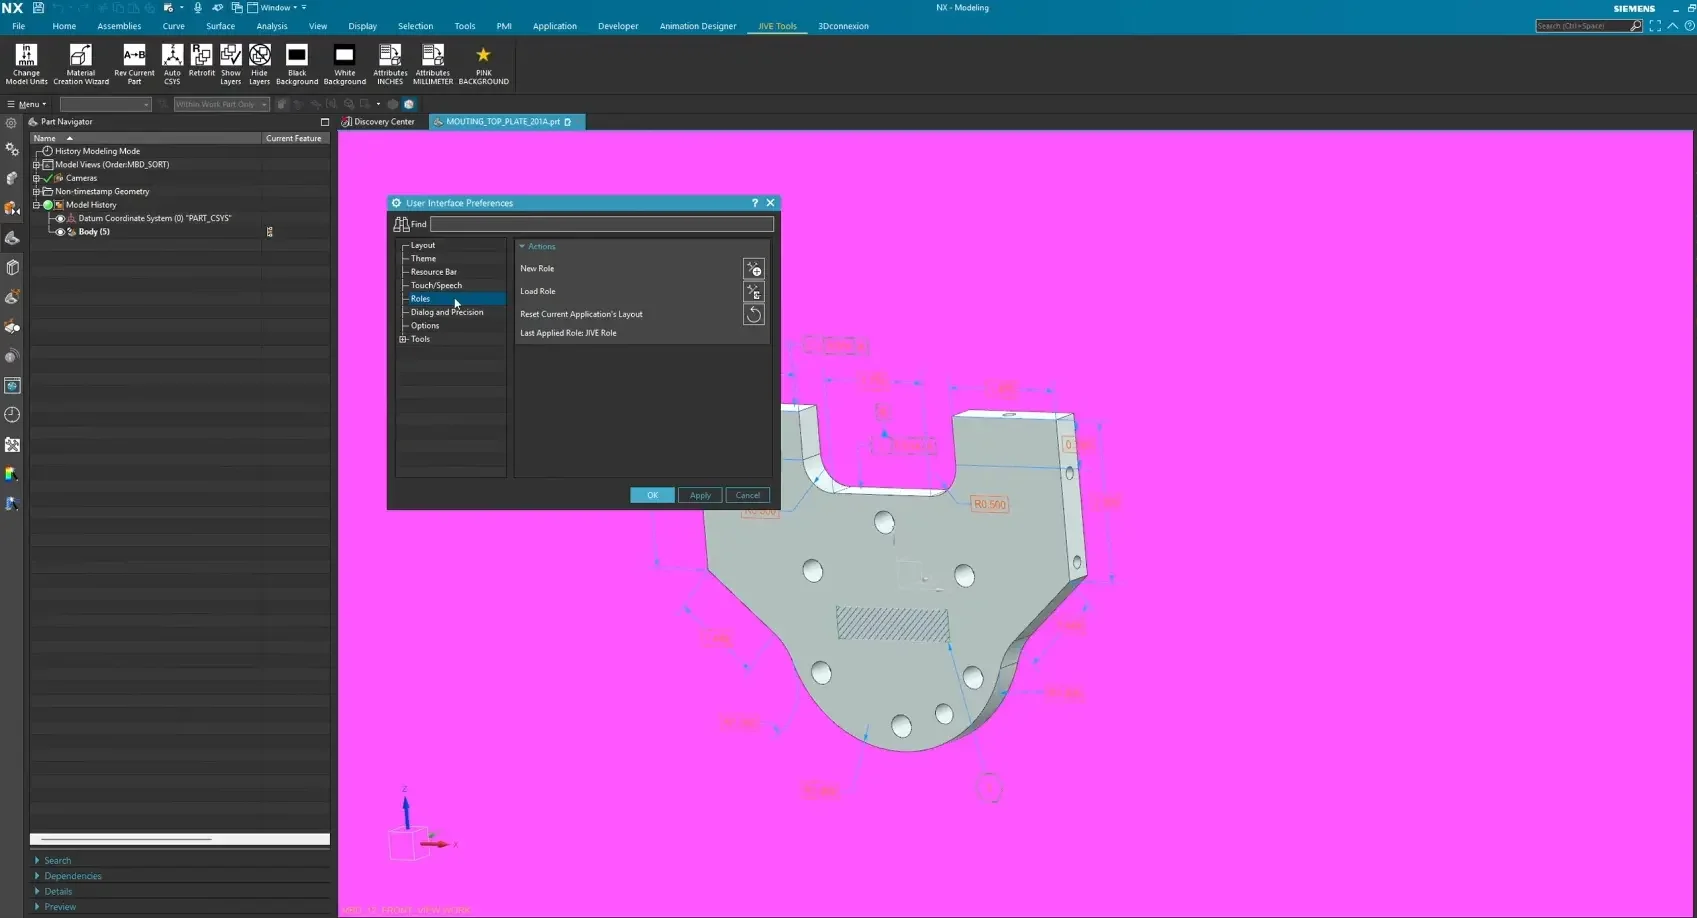Open the Assembly Navigator gears icon in the resource bar
The image size is (1697, 918).
12,149
